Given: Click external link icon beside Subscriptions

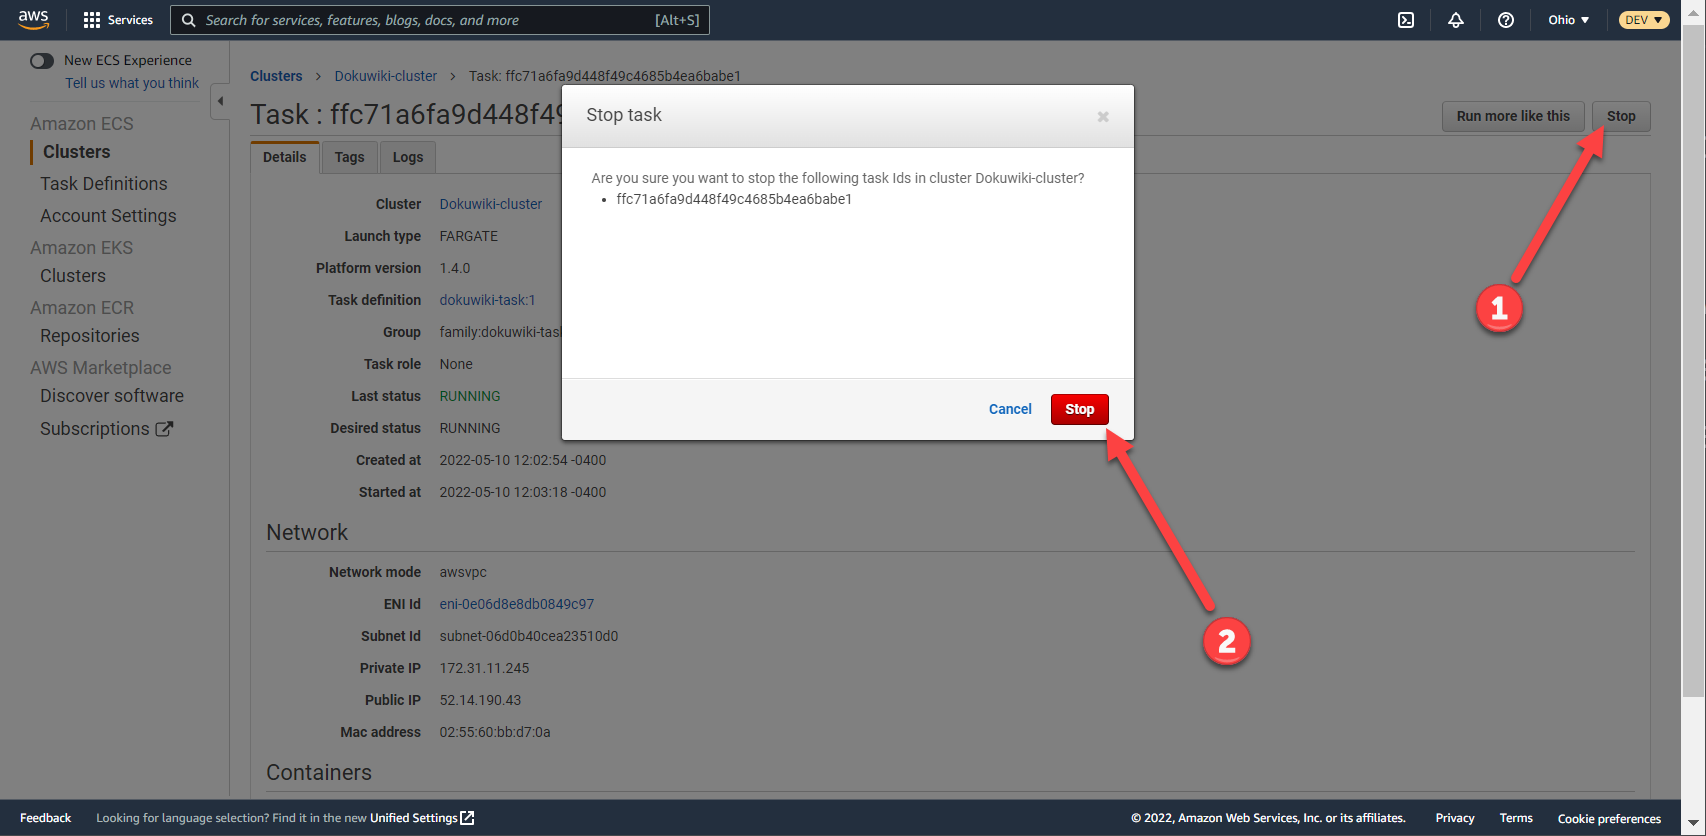Looking at the screenshot, I should pyautogui.click(x=164, y=428).
